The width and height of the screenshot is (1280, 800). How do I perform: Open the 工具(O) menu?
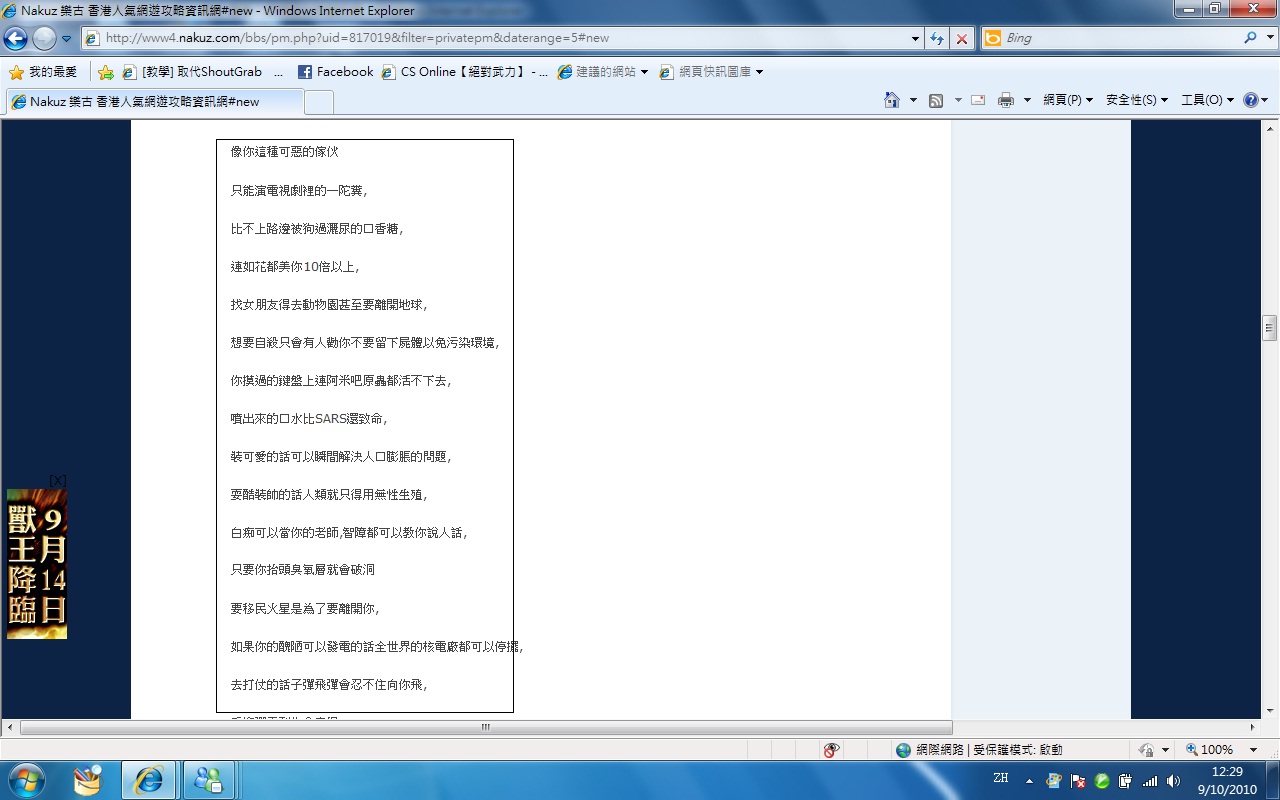1207,100
